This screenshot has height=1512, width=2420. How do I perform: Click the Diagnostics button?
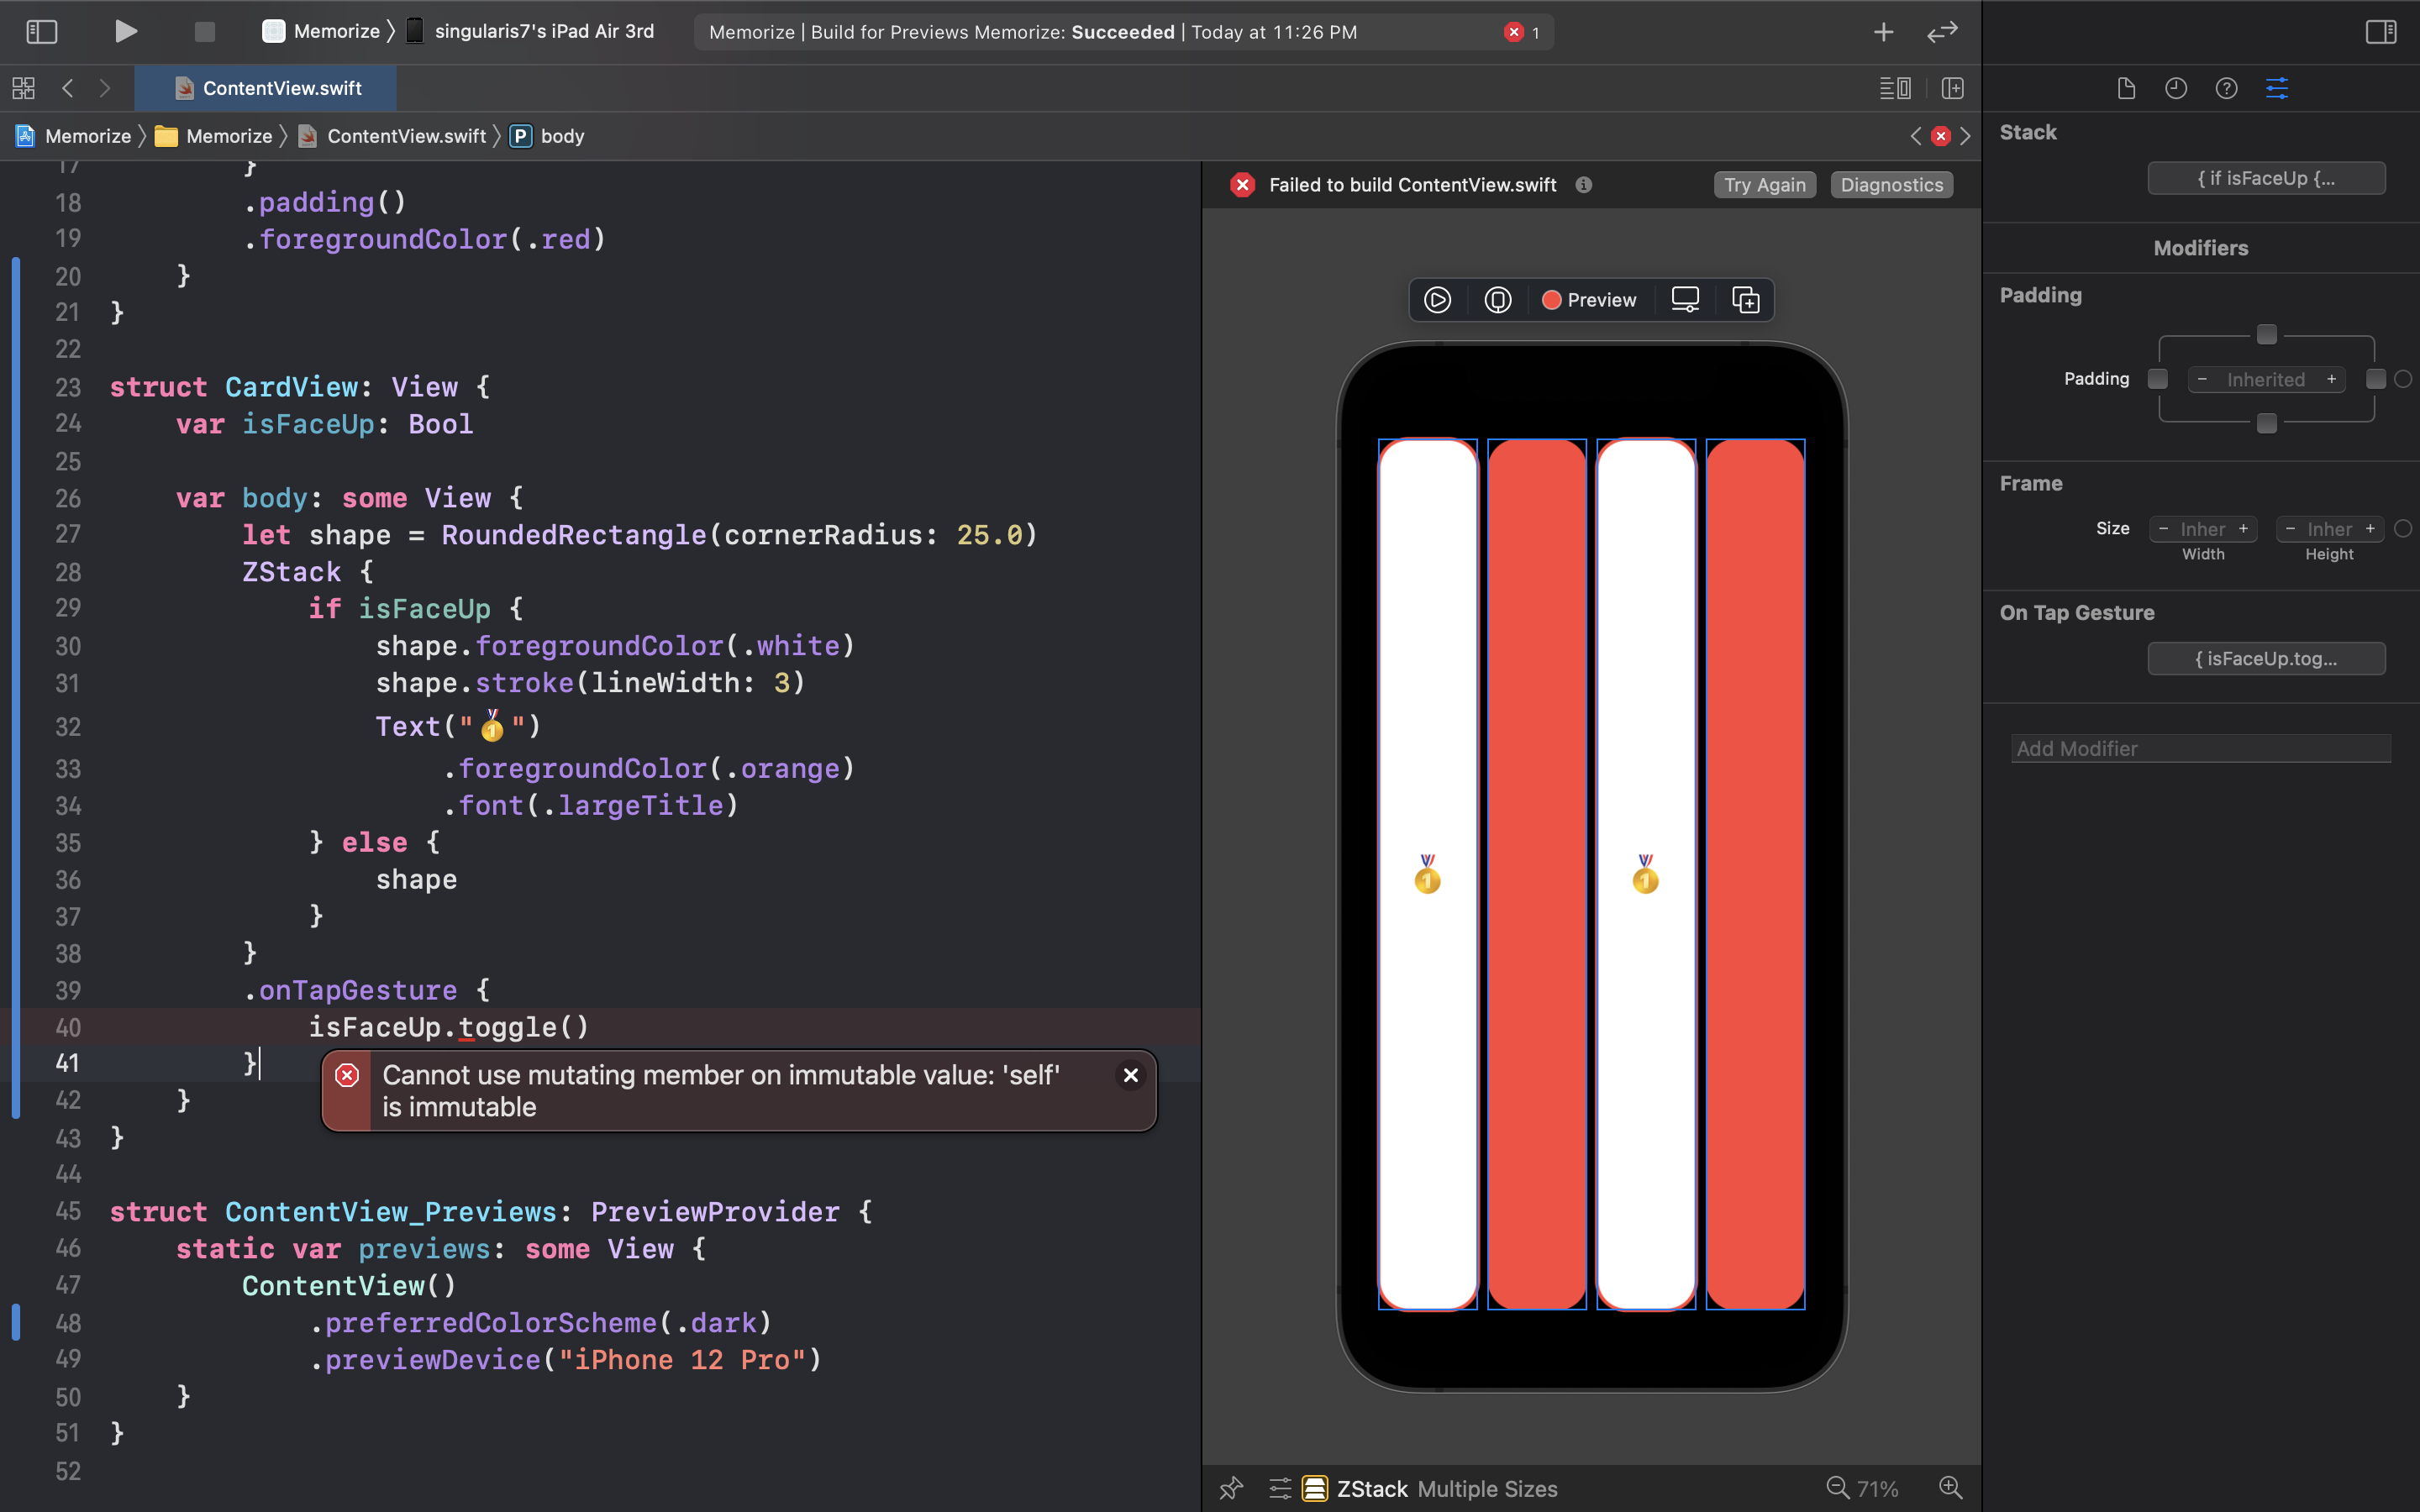point(1891,185)
